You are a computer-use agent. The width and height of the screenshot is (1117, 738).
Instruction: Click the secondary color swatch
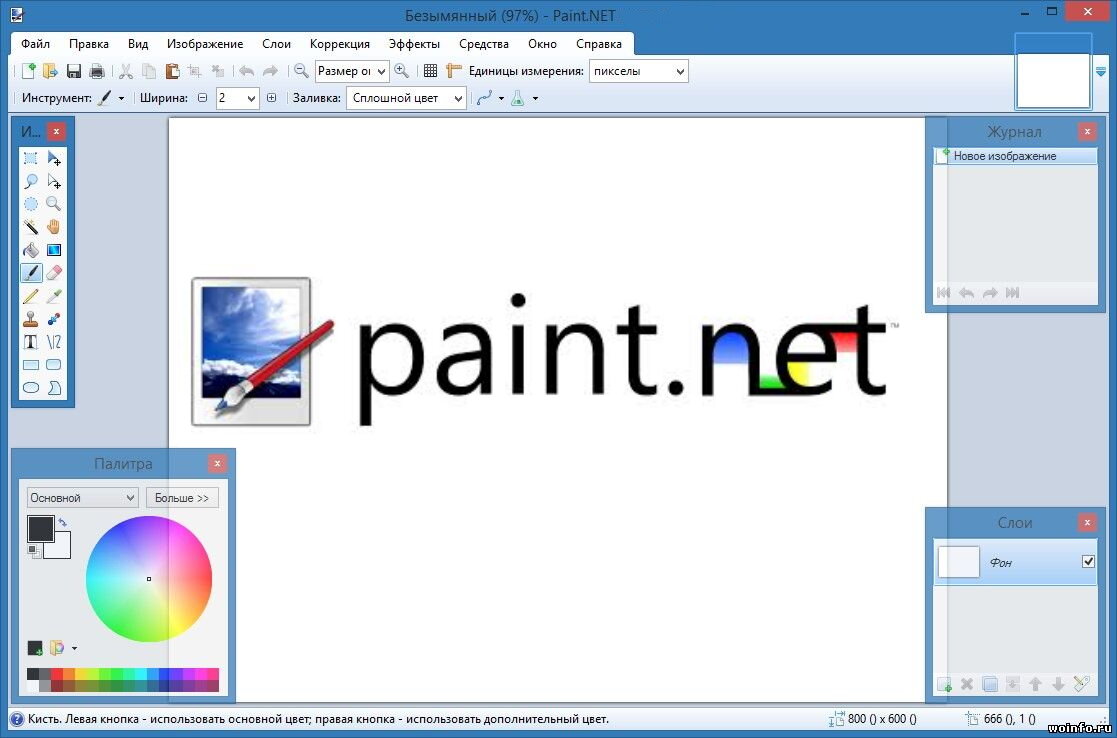pos(60,547)
